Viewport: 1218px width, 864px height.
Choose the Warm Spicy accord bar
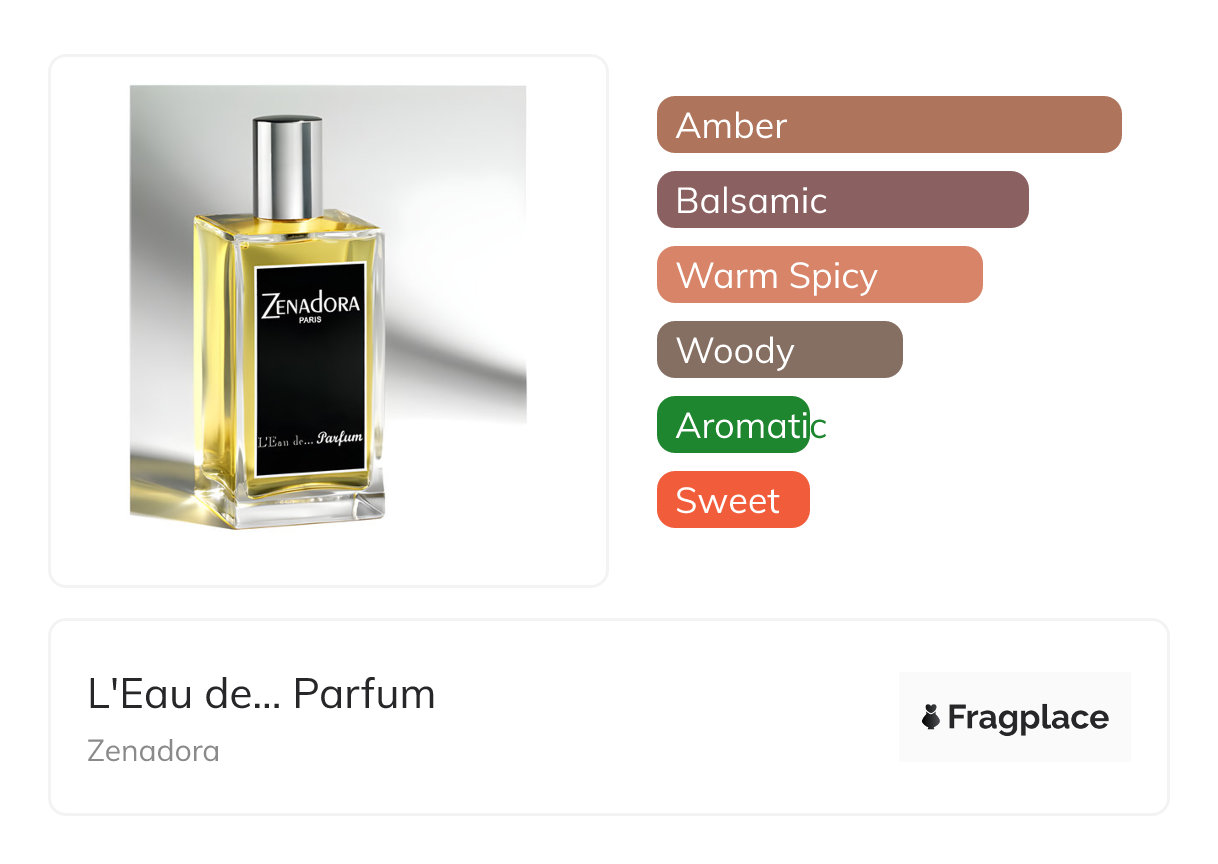(x=820, y=275)
